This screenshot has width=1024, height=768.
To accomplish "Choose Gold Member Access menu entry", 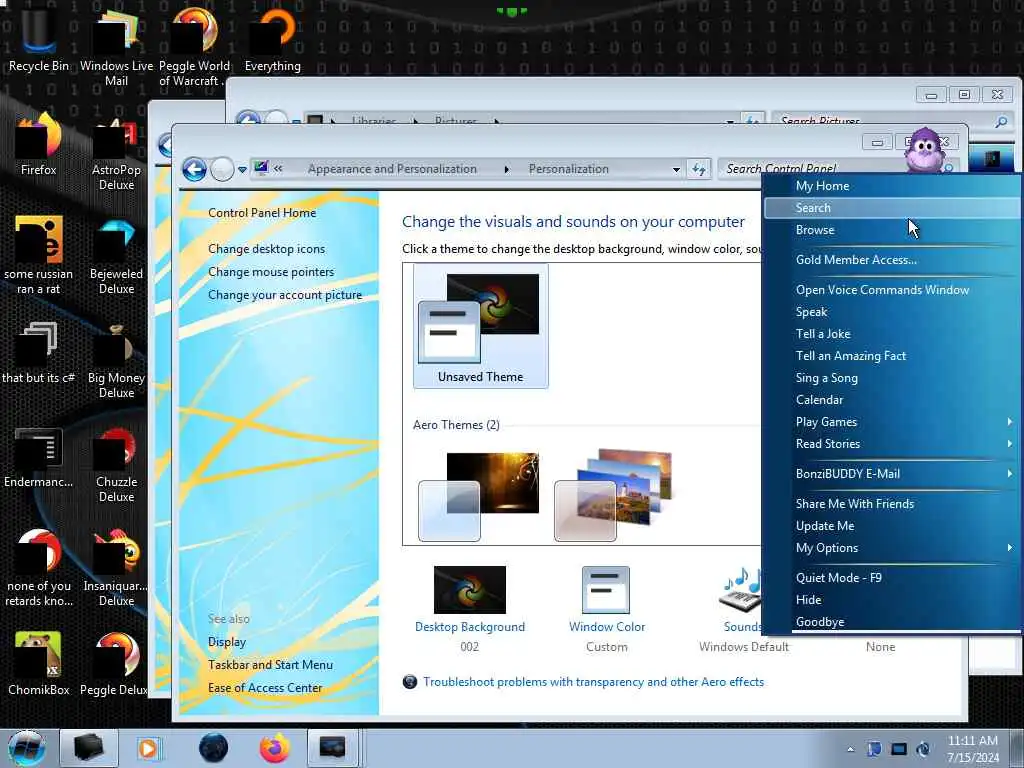I will (891, 260).
